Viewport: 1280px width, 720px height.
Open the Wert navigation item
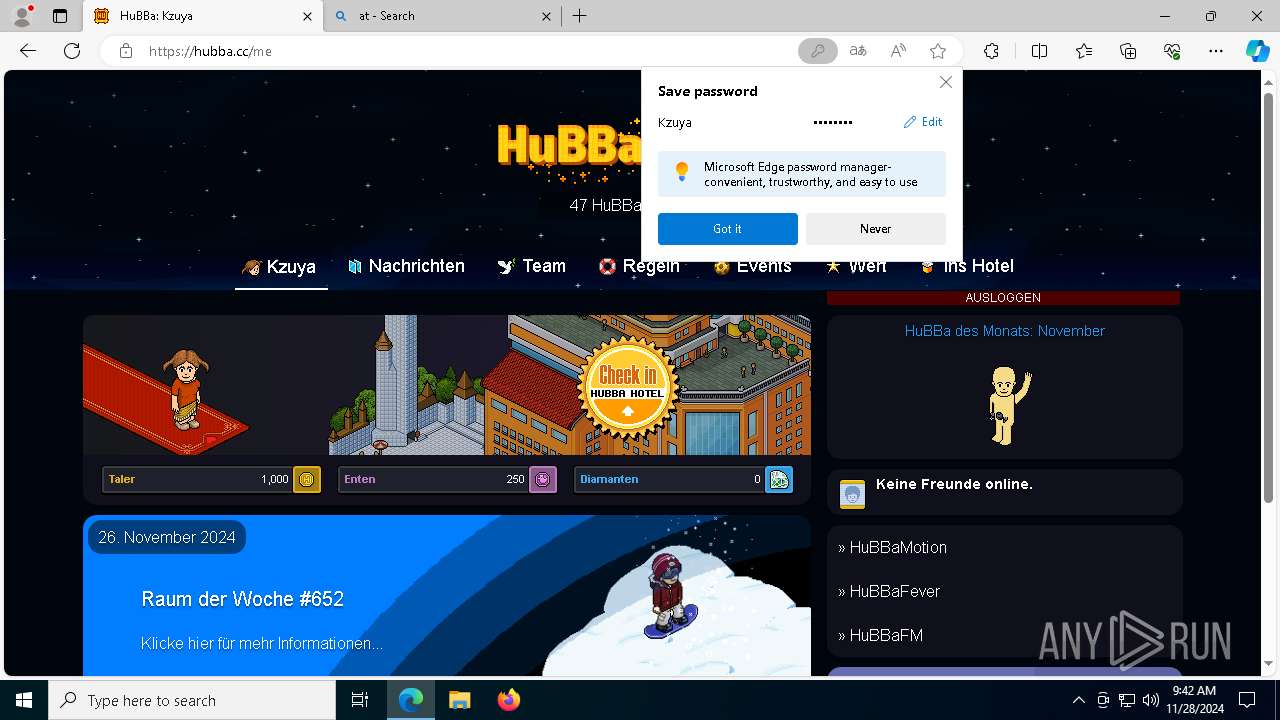(x=856, y=266)
